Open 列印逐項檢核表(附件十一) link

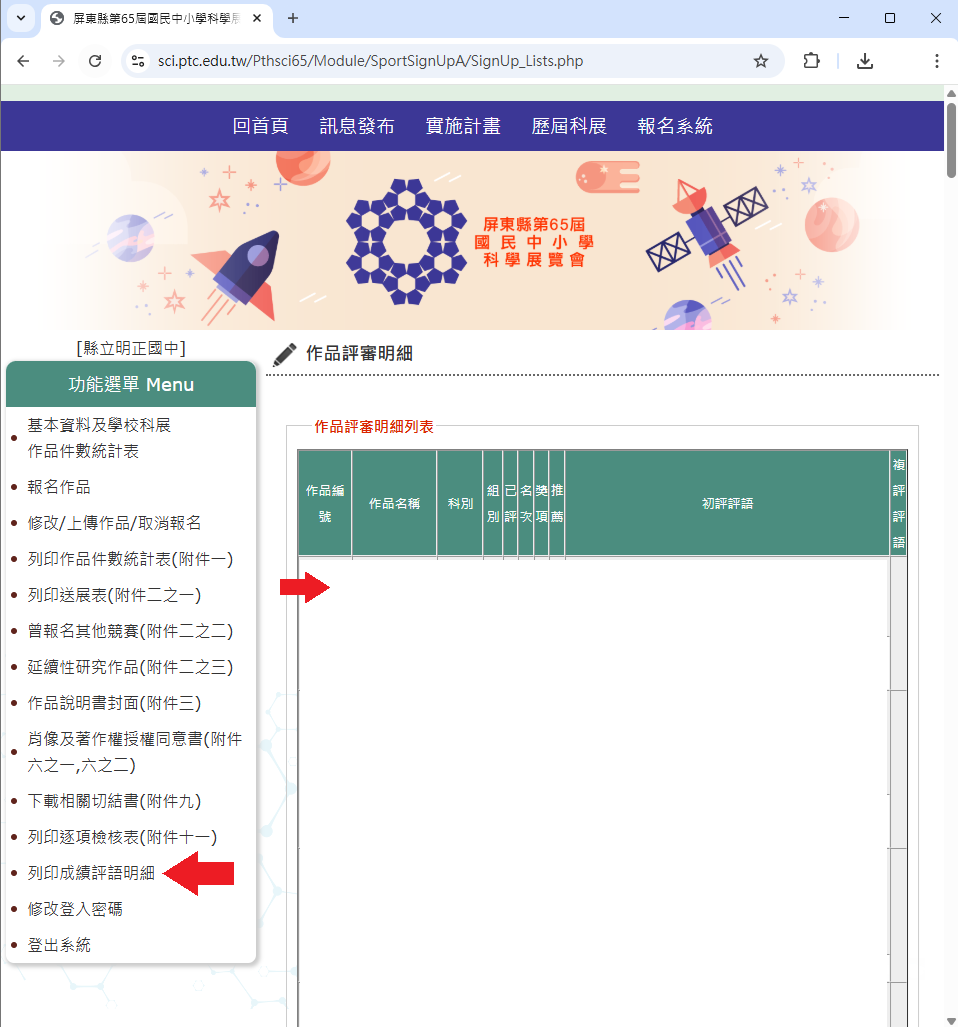[x=122, y=836]
